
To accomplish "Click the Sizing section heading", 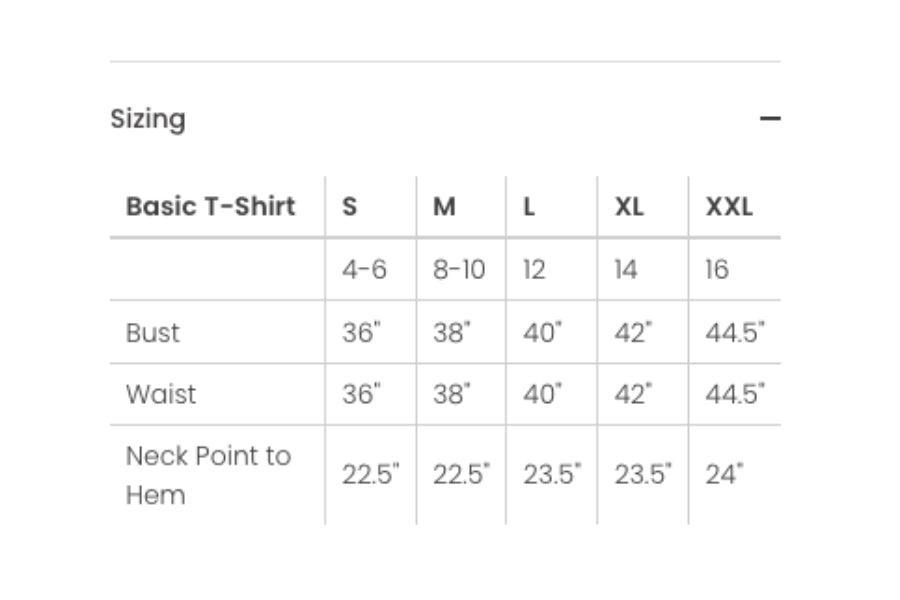I will [x=148, y=119].
